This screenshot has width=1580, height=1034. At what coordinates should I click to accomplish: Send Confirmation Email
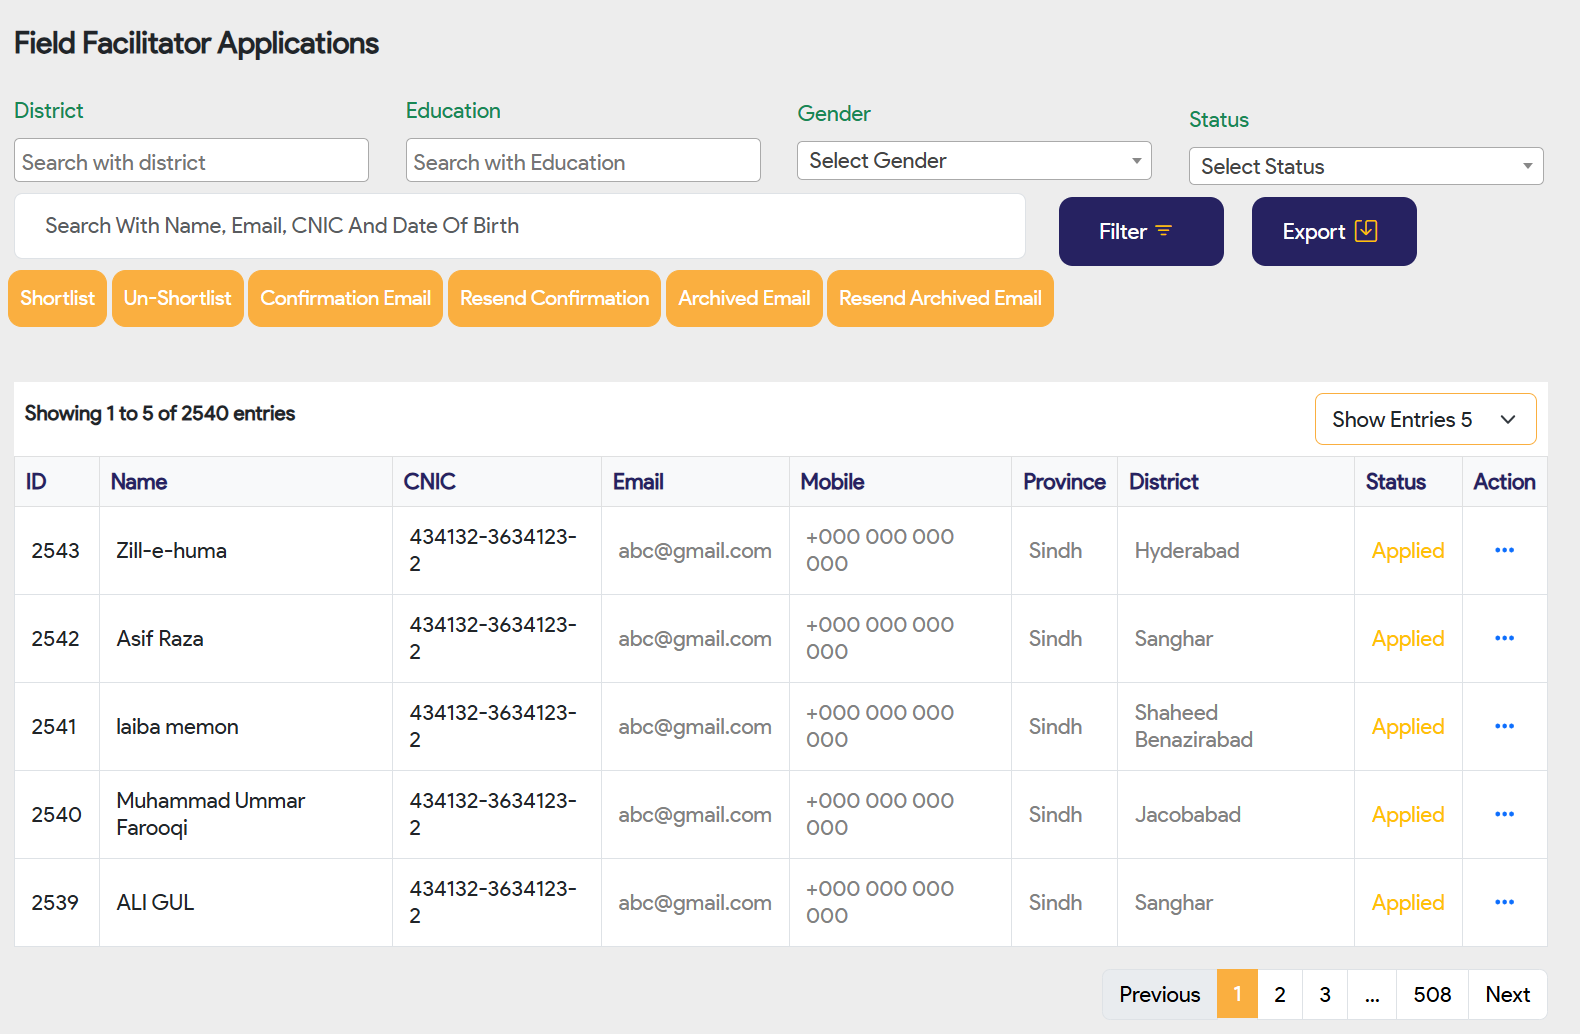coord(345,299)
